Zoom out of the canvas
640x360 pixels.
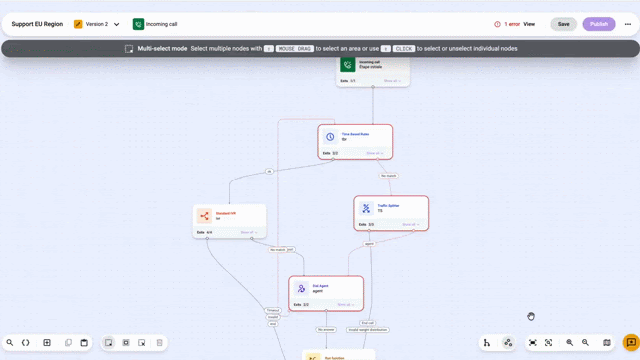(x=585, y=342)
